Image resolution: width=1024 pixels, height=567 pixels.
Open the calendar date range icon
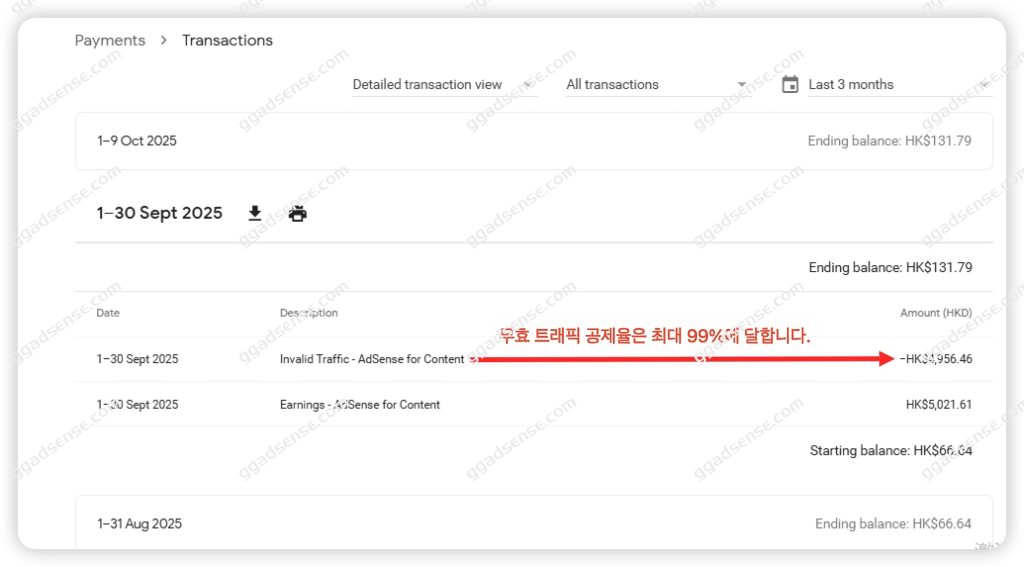pos(790,84)
